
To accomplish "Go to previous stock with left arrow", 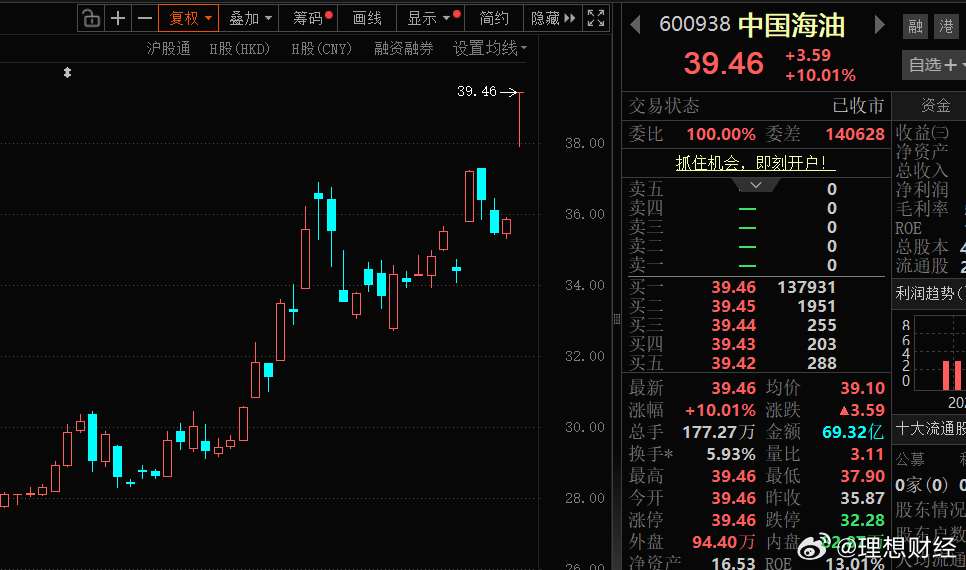I will tap(636, 25).
